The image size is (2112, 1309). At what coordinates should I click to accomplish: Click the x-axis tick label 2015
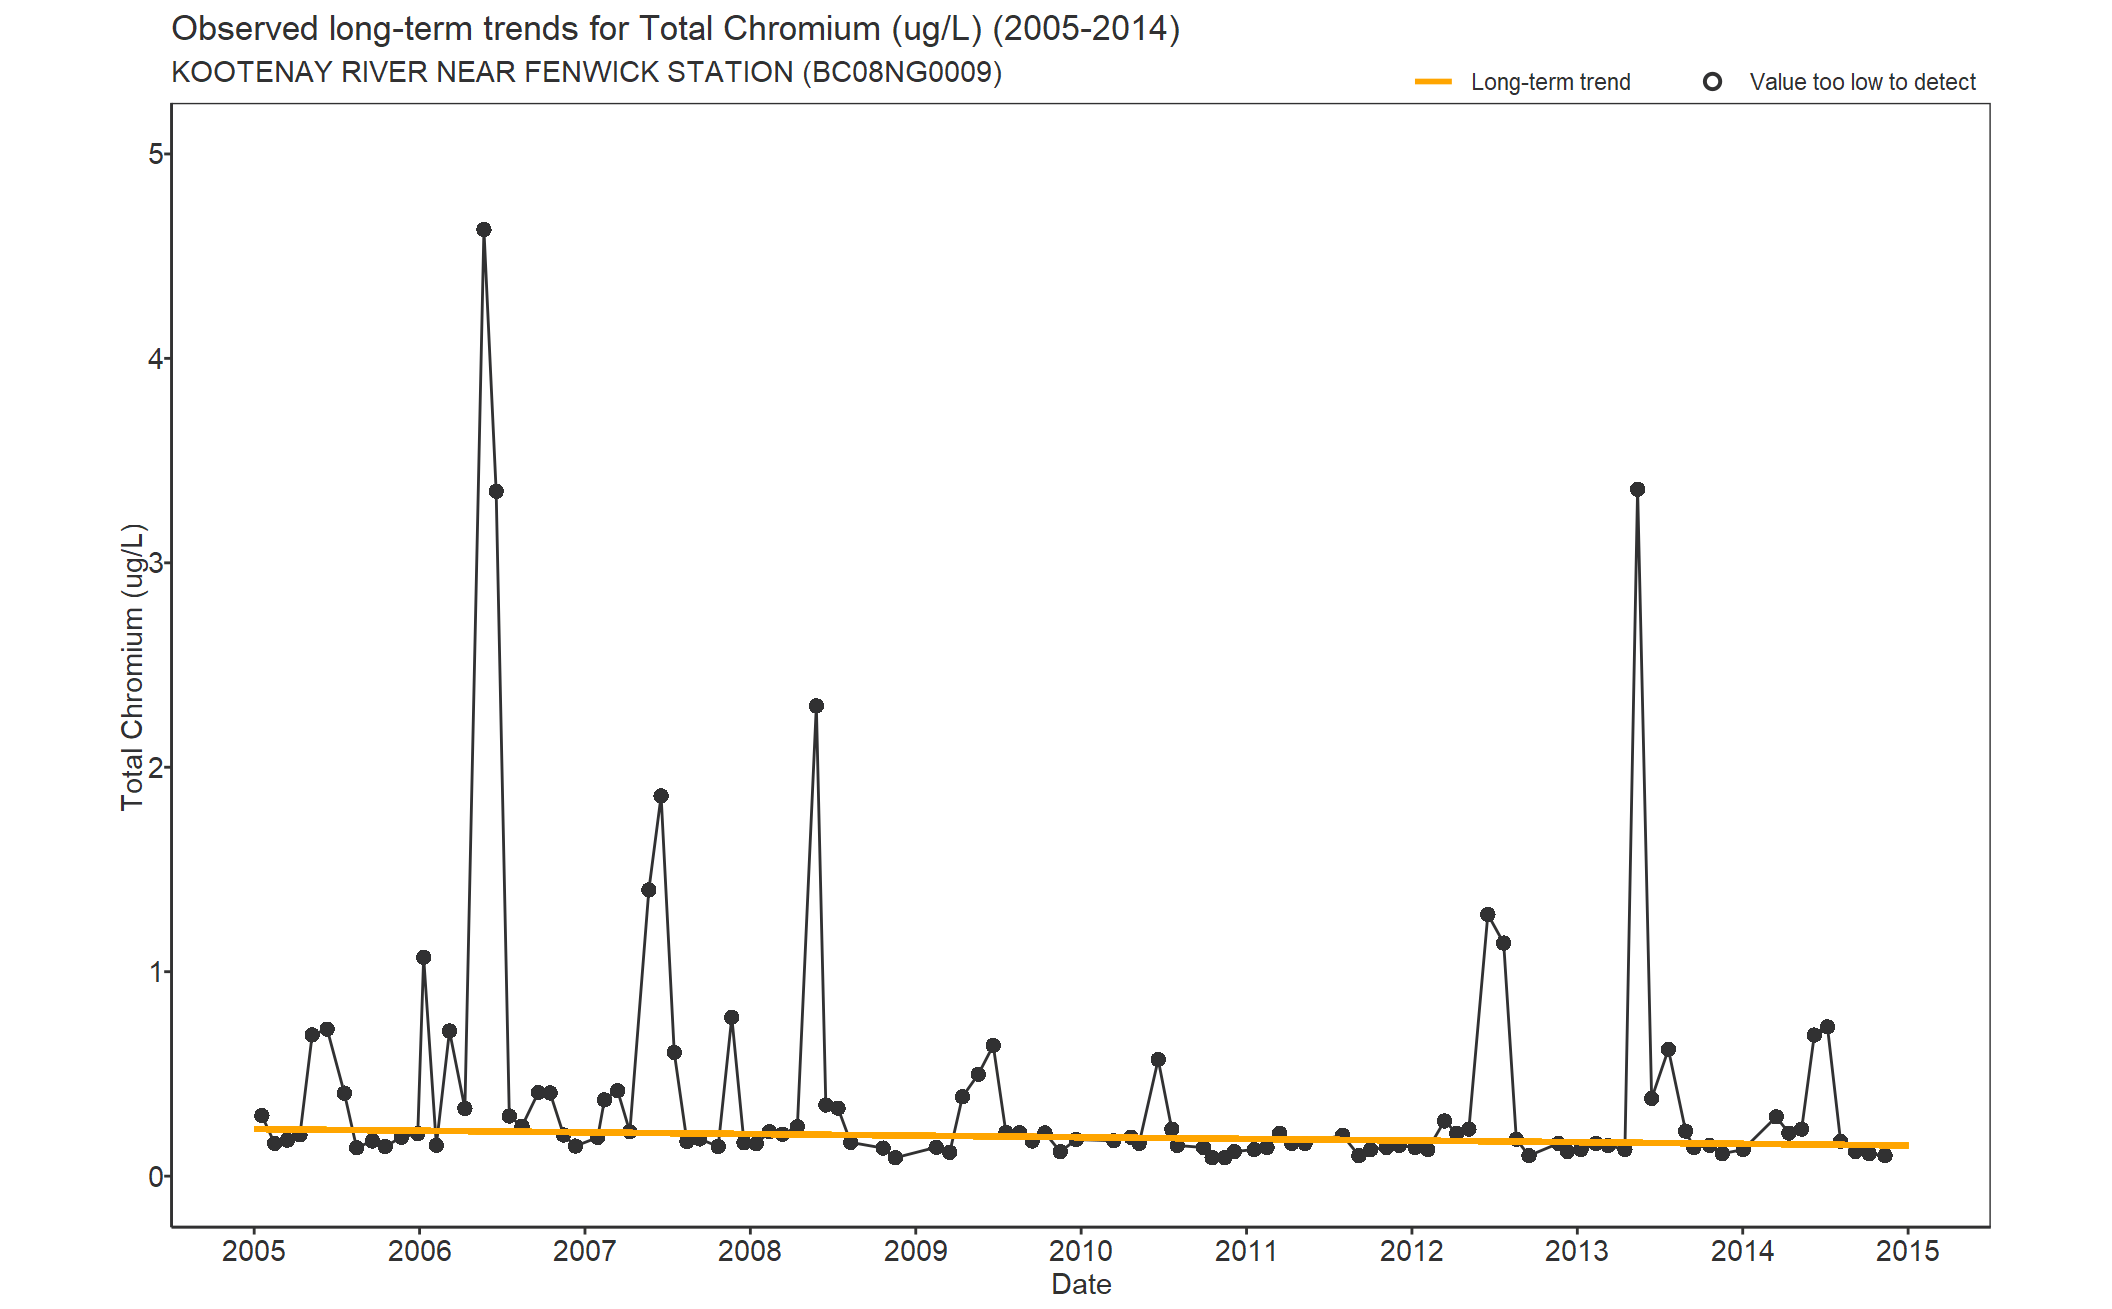(1908, 1251)
